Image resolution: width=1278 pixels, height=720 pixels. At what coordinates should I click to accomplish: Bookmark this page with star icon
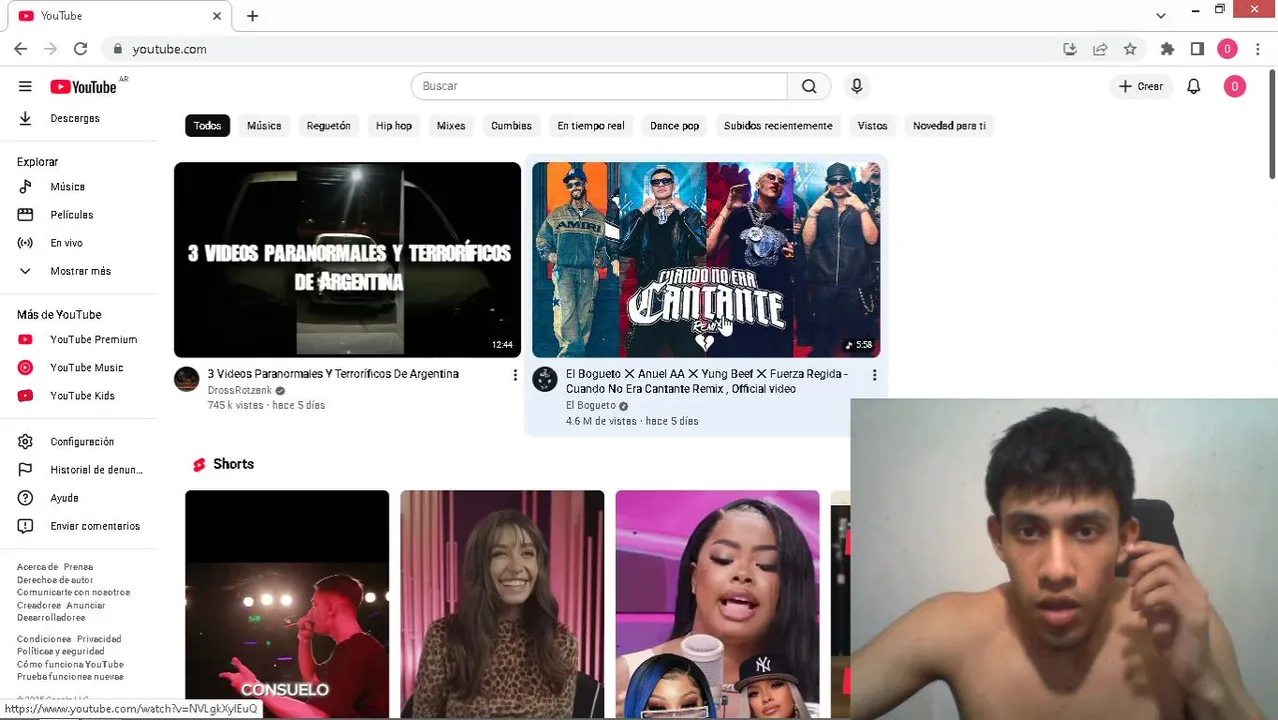point(1130,49)
